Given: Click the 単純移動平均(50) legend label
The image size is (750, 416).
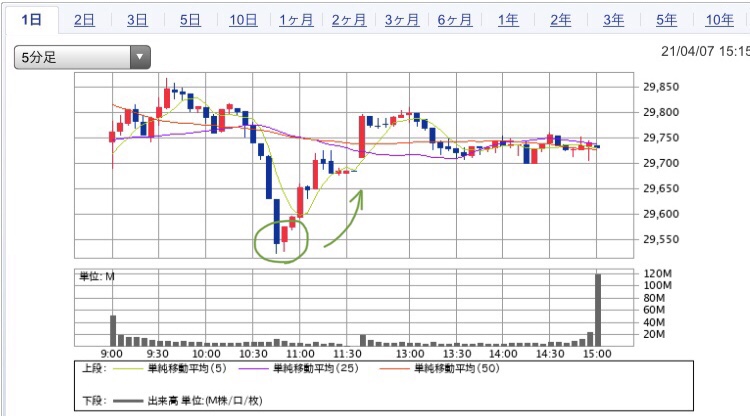Looking at the screenshot, I should point(457,368).
